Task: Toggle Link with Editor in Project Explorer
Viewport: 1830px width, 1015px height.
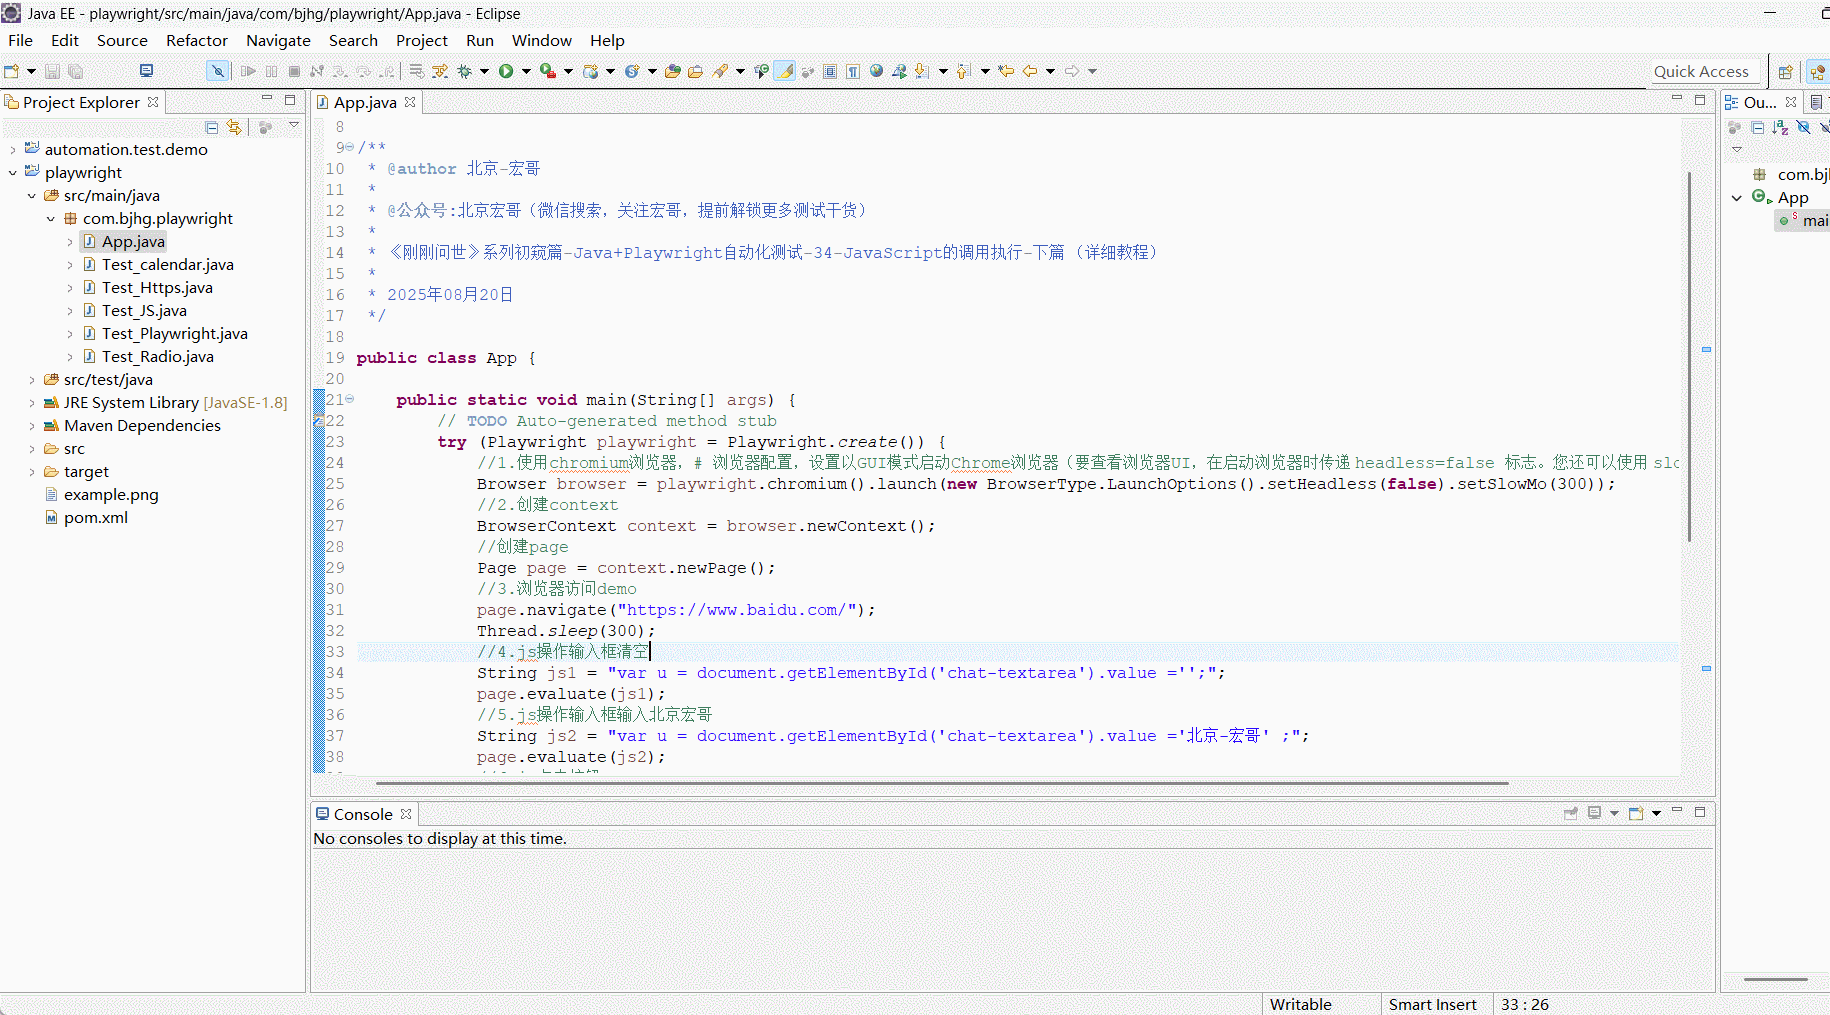Action: pyautogui.click(x=234, y=127)
